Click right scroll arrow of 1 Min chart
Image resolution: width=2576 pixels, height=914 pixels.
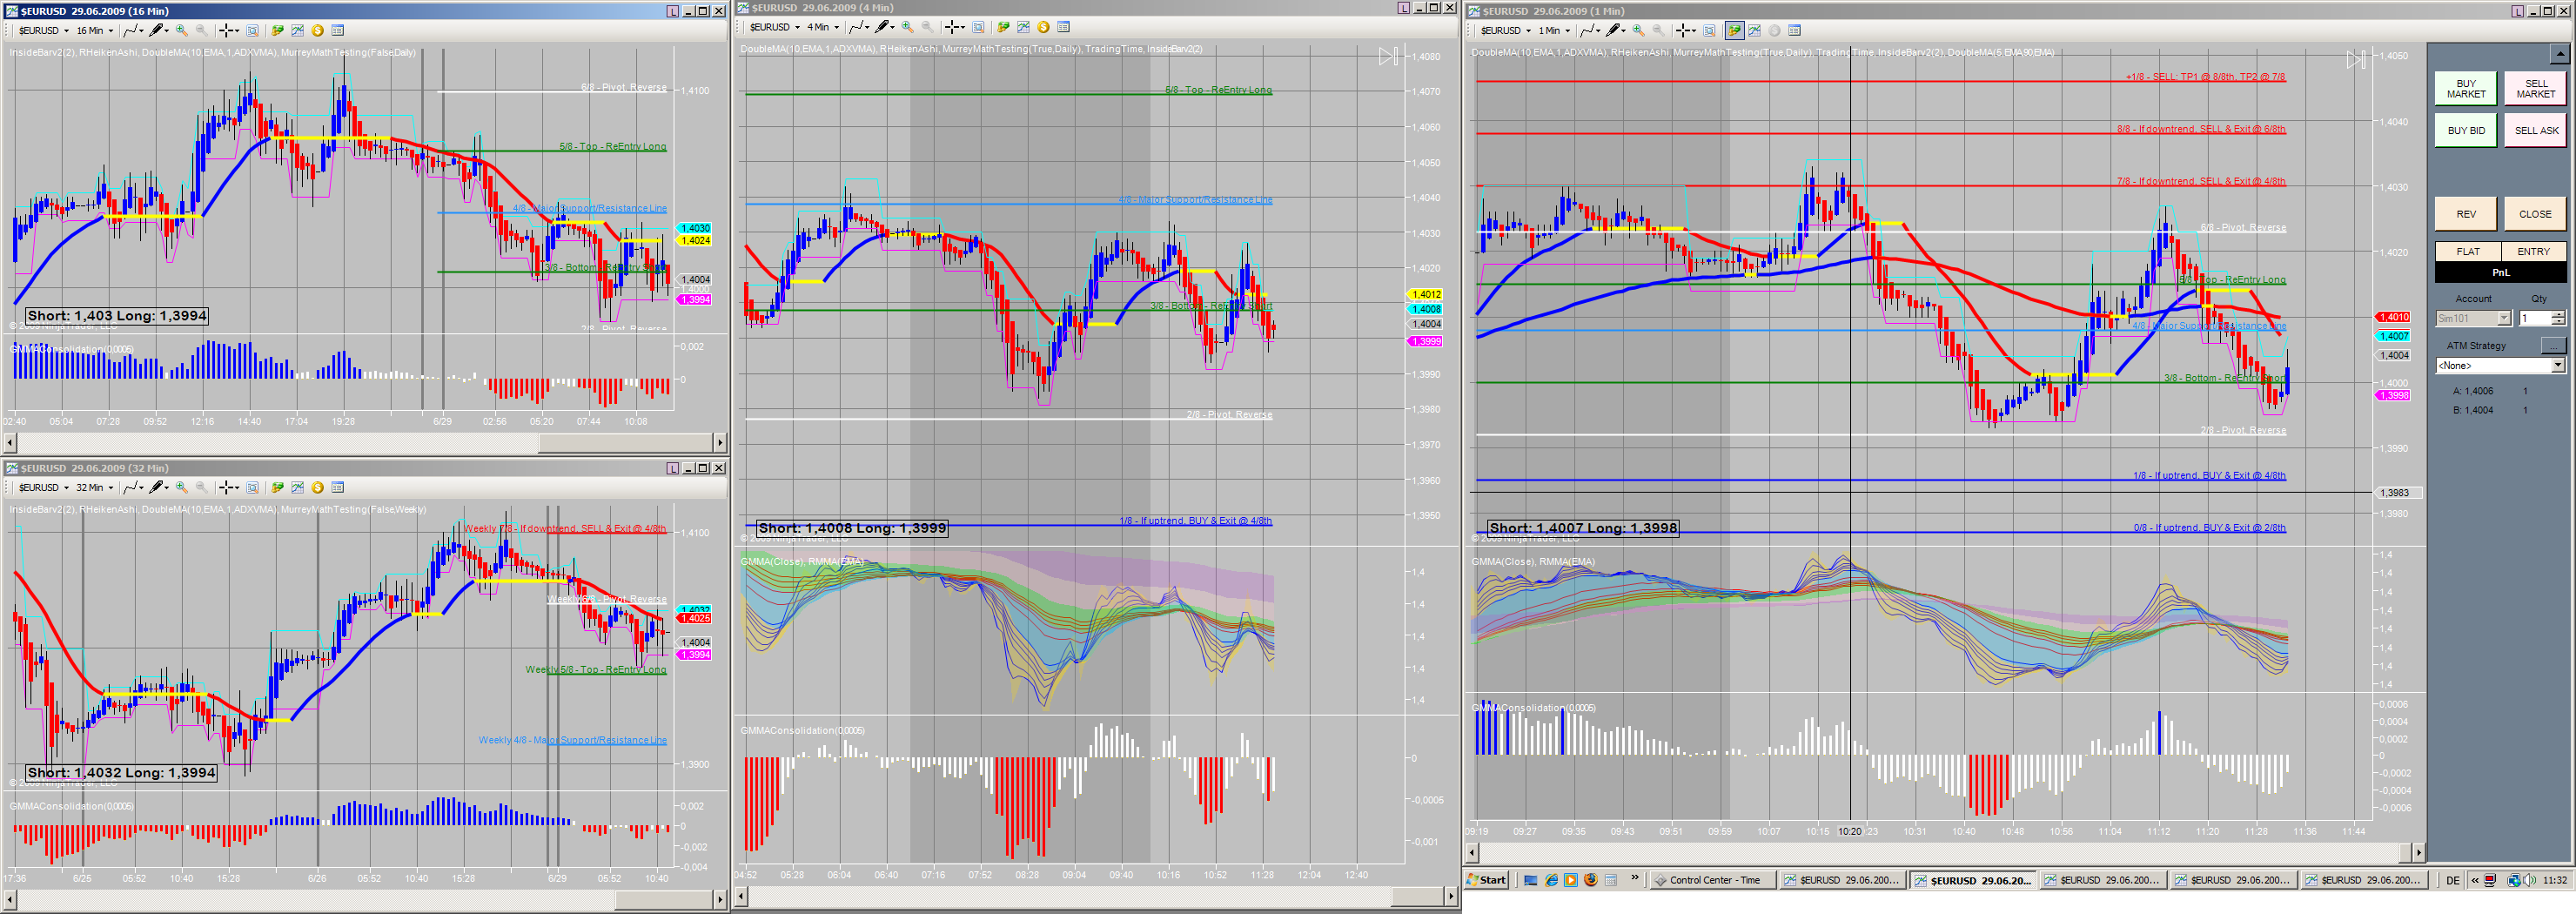coord(2418,852)
